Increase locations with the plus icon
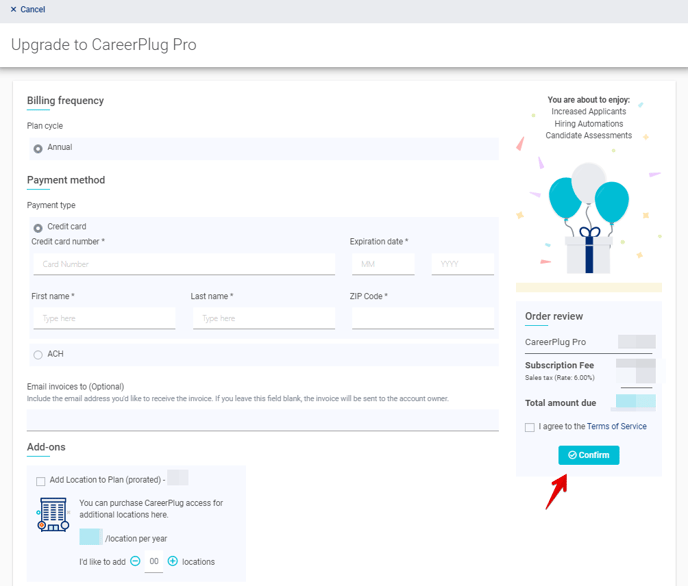This screenshot has width=688, height=586. pos(173,561)
